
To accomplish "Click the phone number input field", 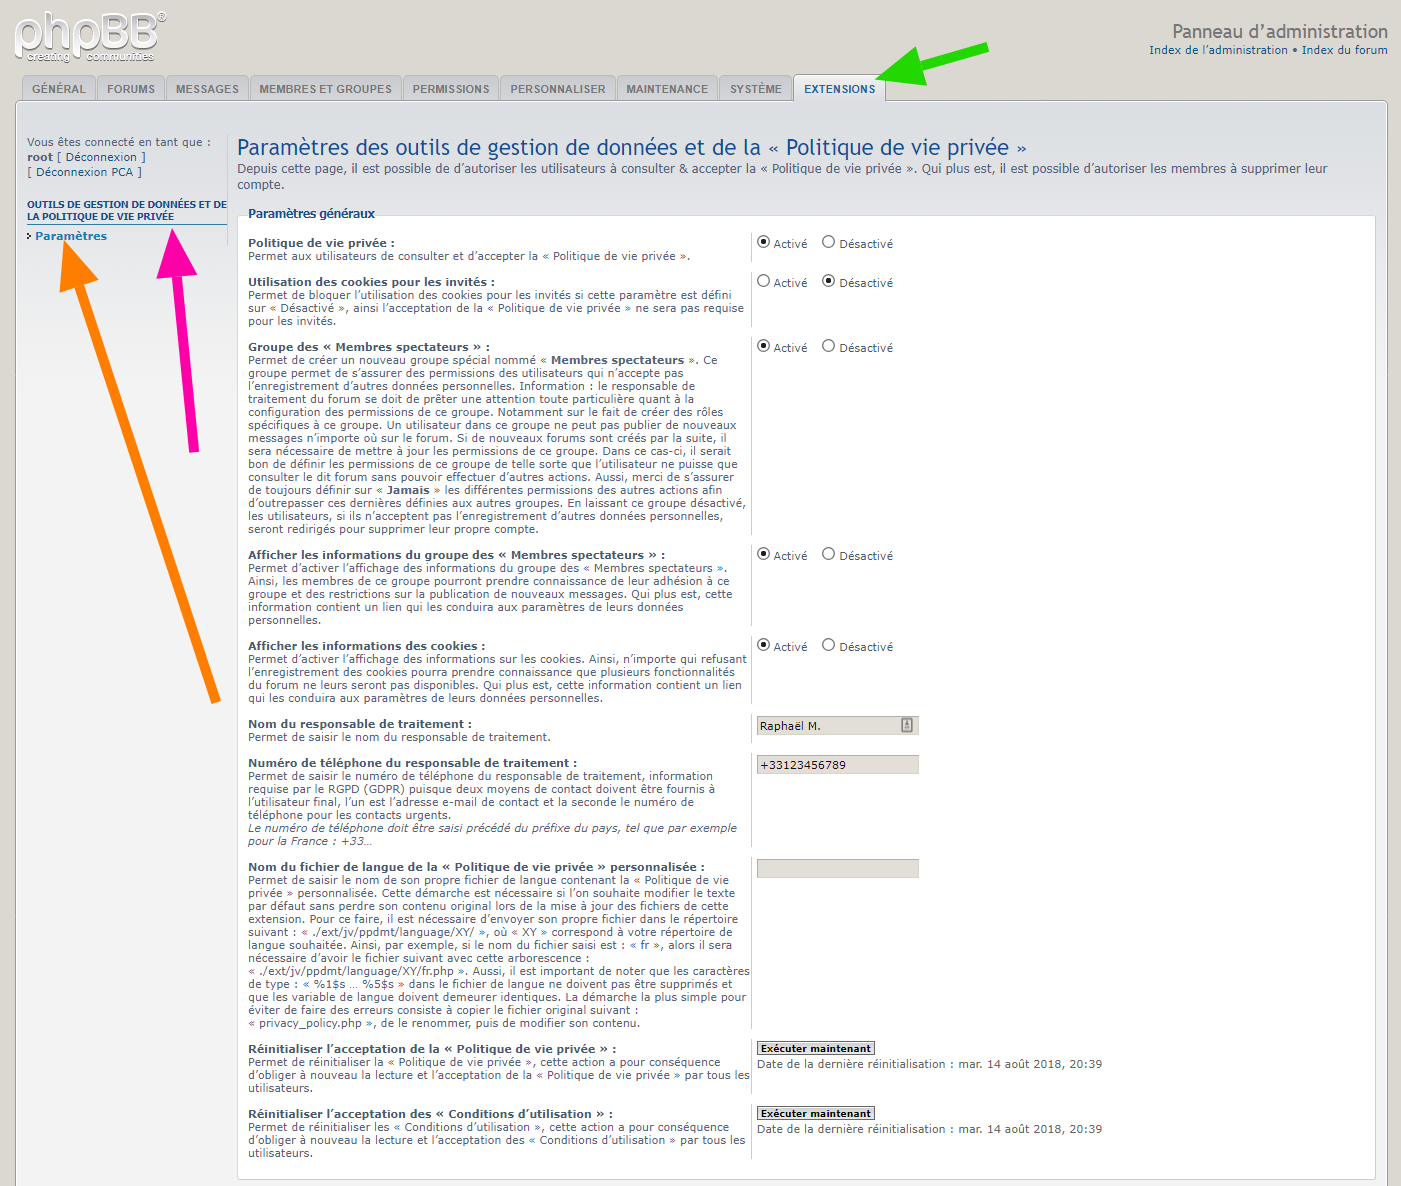I will click(837, 765).
